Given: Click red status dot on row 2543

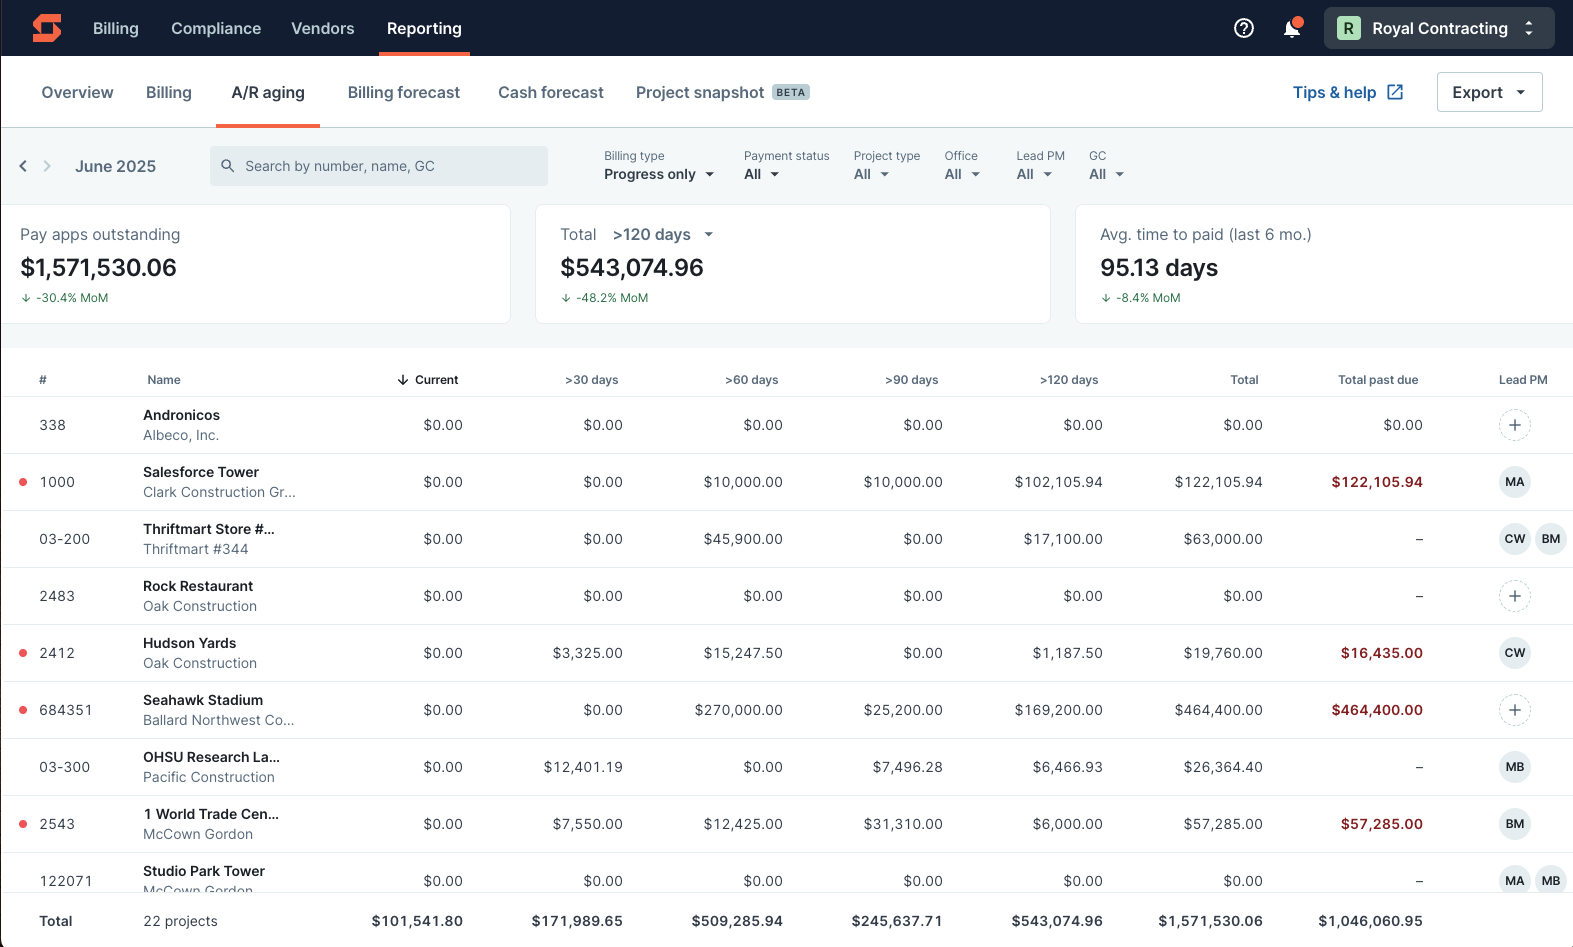Looking at the screenshot, I should click(23, 824).
